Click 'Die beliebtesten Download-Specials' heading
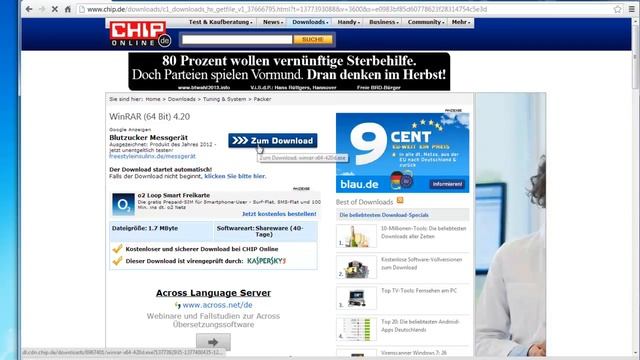640x360 pixels. pyautogui.click(x=384, y=215)
